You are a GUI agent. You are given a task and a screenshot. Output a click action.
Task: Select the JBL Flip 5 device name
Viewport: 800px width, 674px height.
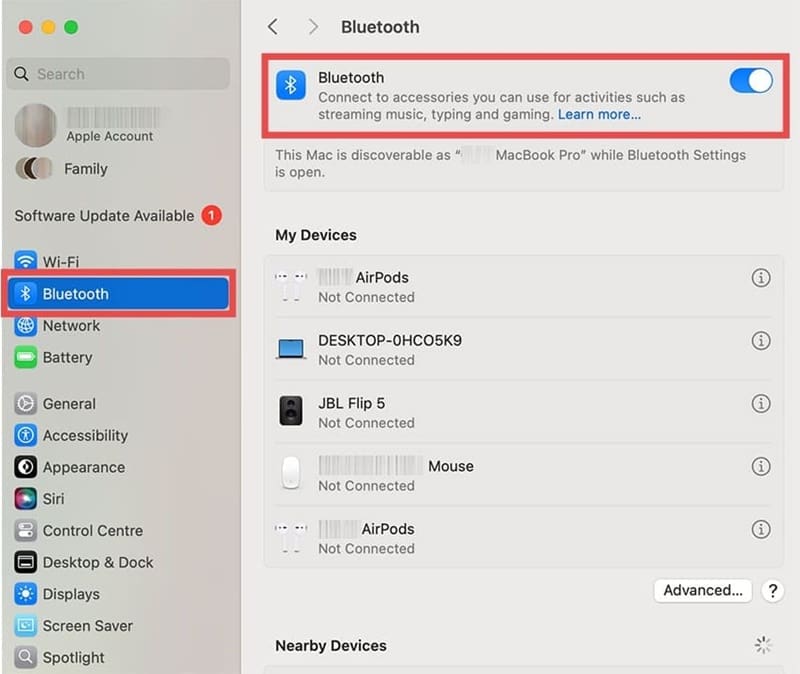(352, 404)
